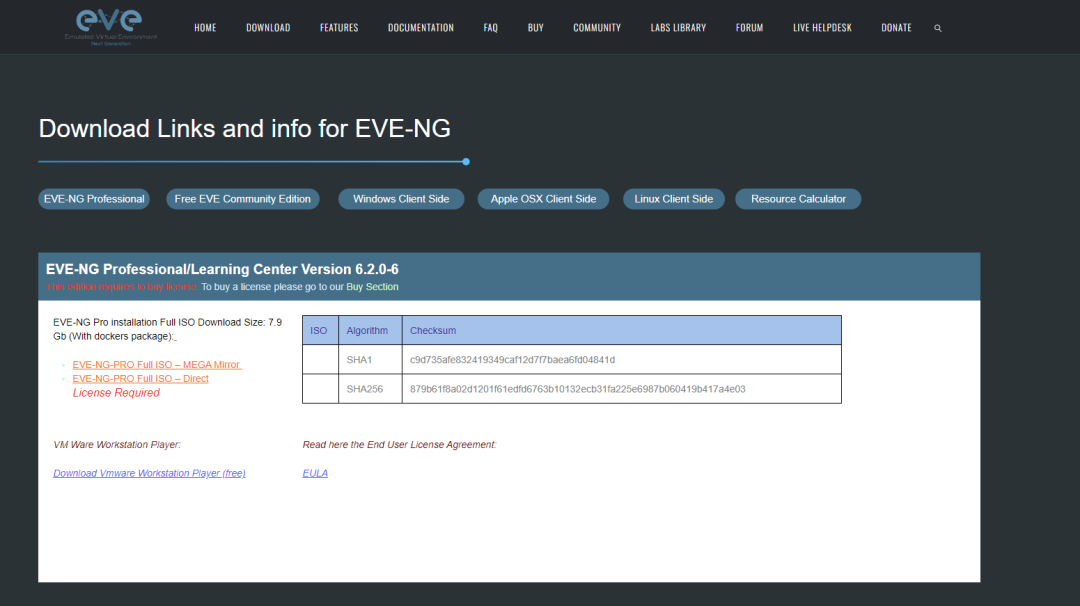Click the License Required text
1080x606 pixels.
116,393
